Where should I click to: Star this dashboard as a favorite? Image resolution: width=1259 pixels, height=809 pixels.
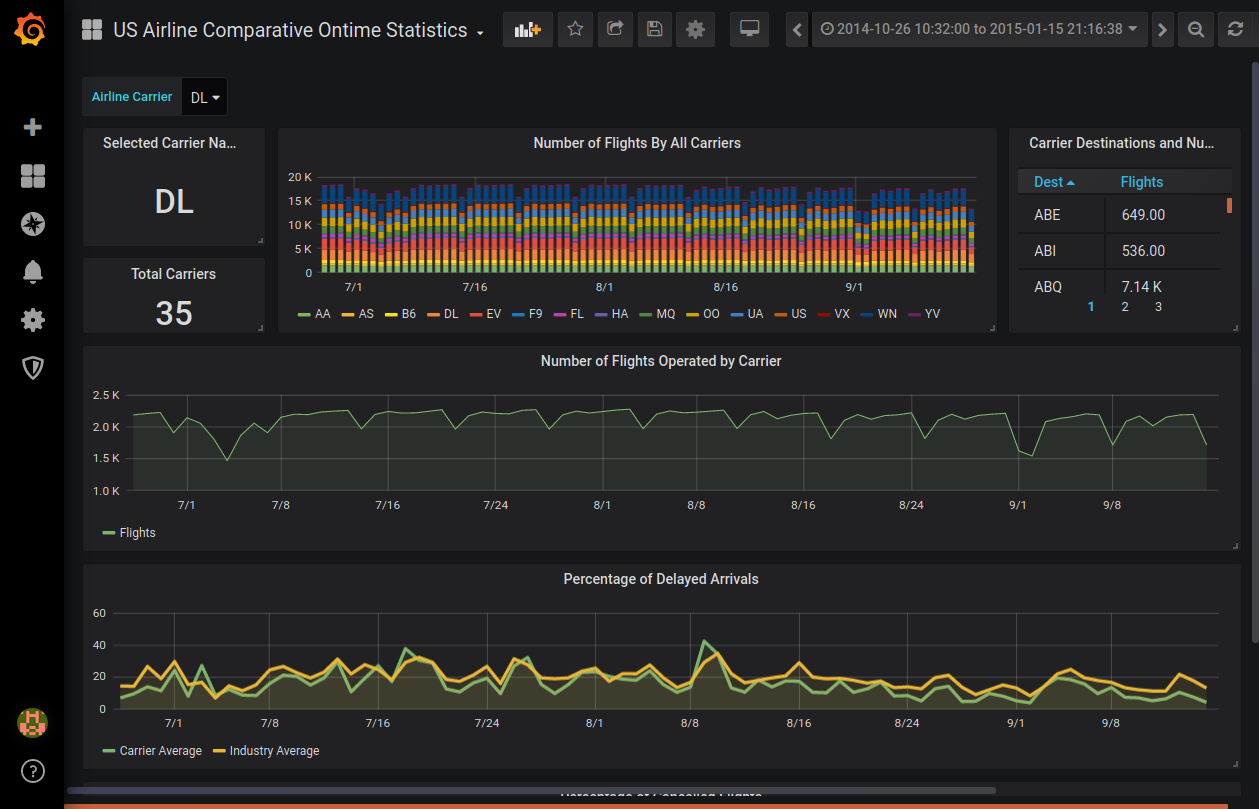(x=575, y=29)
